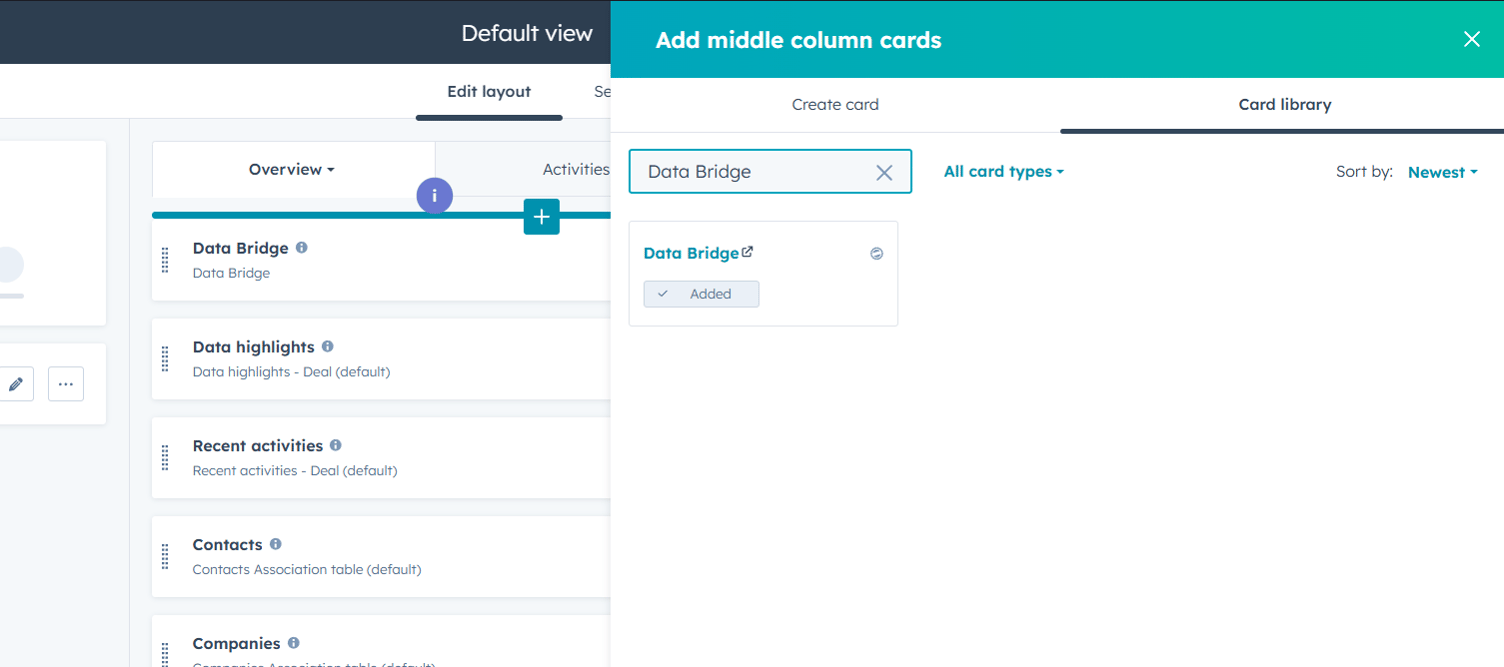Click the Recent activities card title
1504x667 pixels.
[x=257, y=446]
